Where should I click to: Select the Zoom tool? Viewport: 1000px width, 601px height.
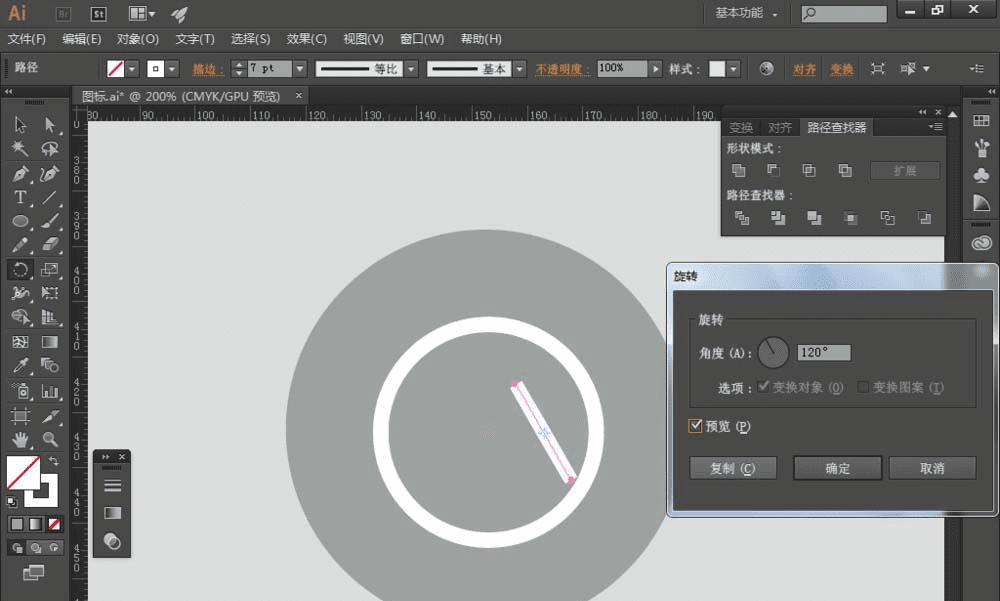pyautogui.click(x=50, y=440)
